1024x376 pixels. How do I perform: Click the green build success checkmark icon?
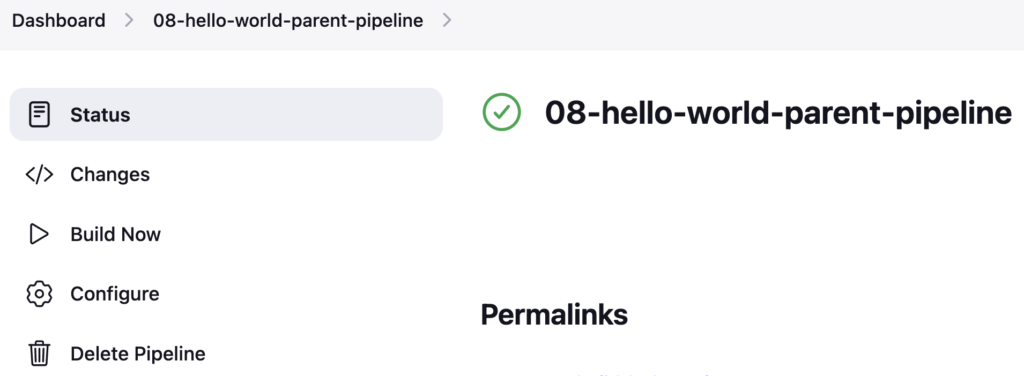pyautogui.click(x=502, y=112)
